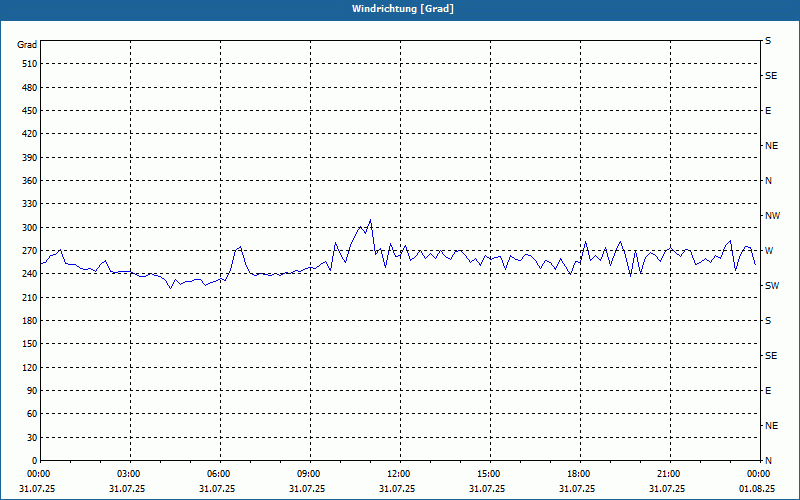Image resolution: width=800 pixels, height=500 pixels.
Task: Click the 30 value on the Grad axis
Action: 32,437
